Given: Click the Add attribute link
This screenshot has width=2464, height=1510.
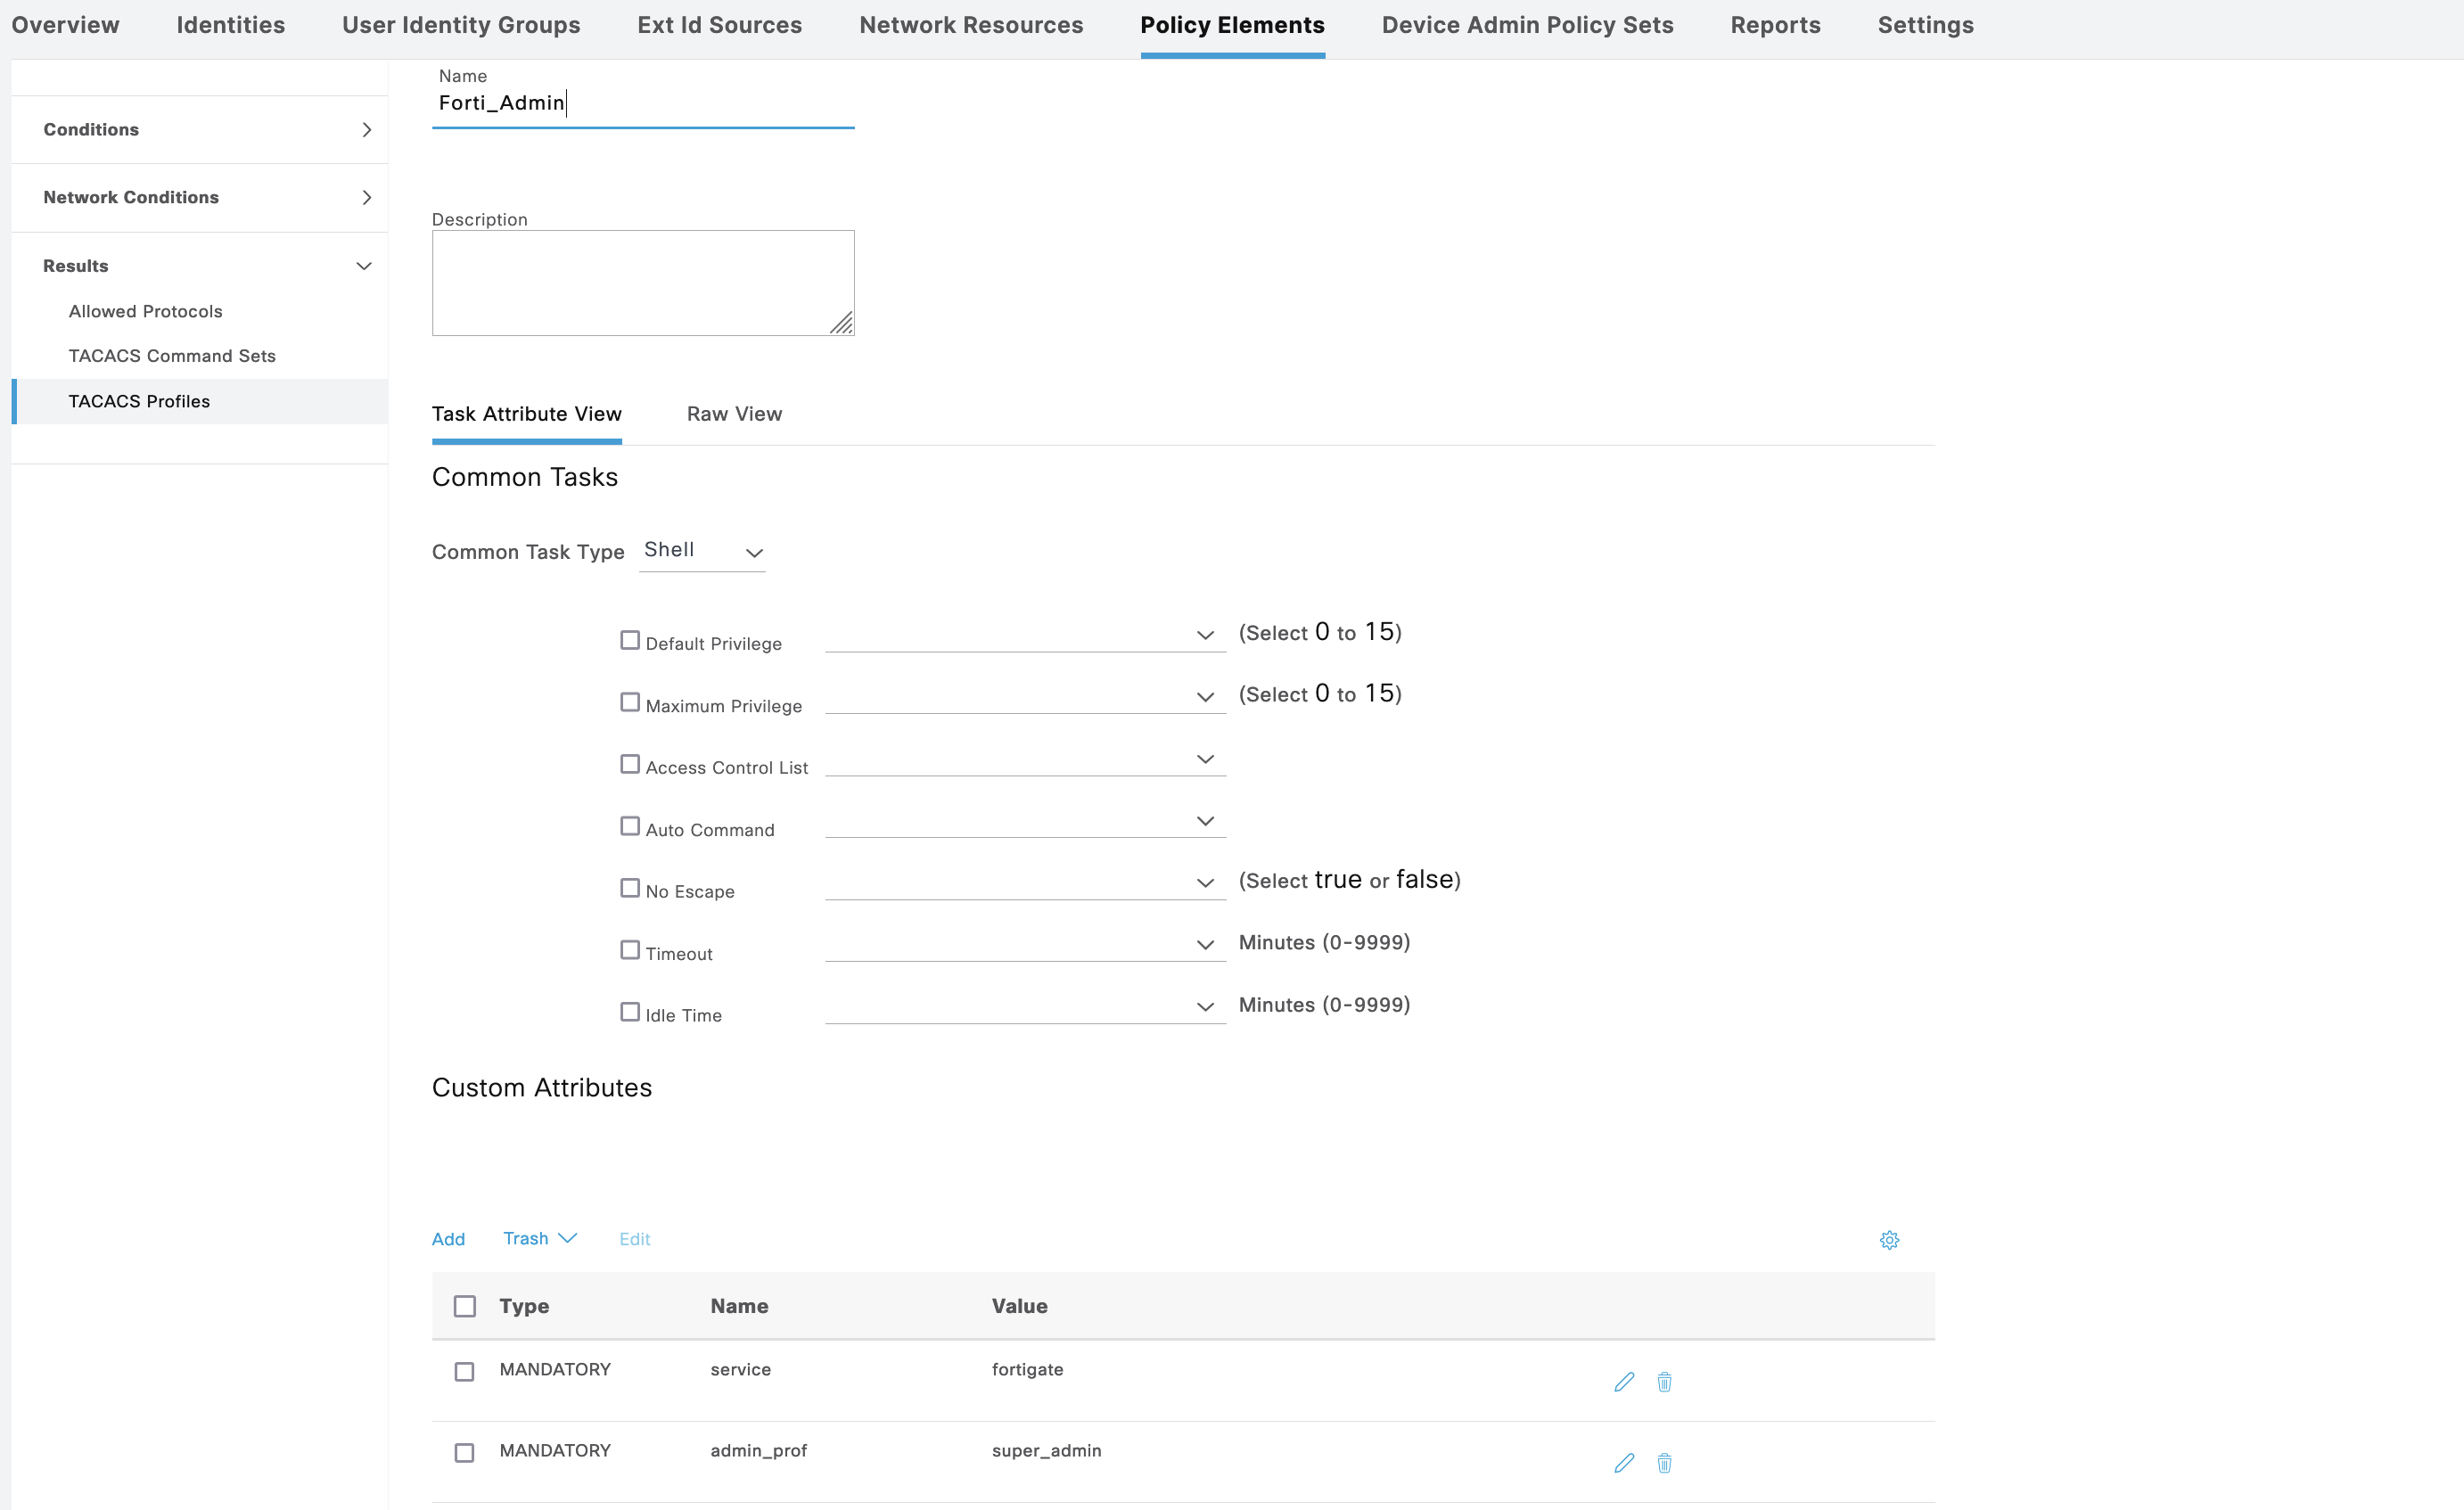Looking at the screenshot, I should (448, 1239).
